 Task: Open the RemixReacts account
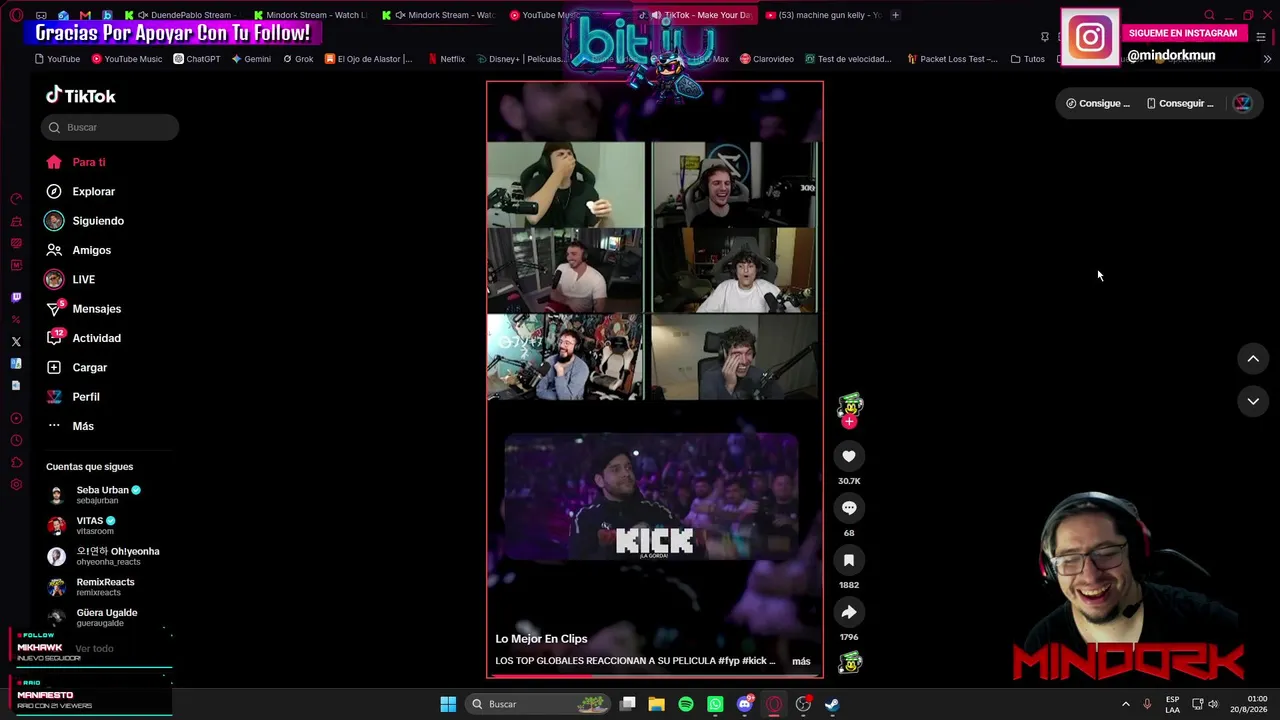91,586
